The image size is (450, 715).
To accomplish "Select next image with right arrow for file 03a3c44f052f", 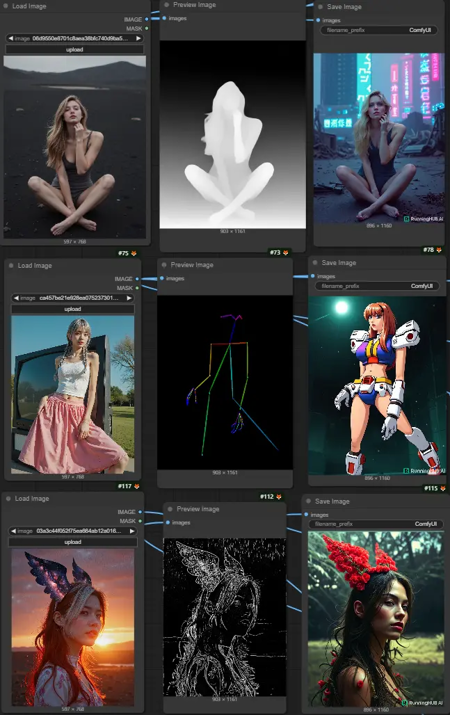I will (132, 531).
